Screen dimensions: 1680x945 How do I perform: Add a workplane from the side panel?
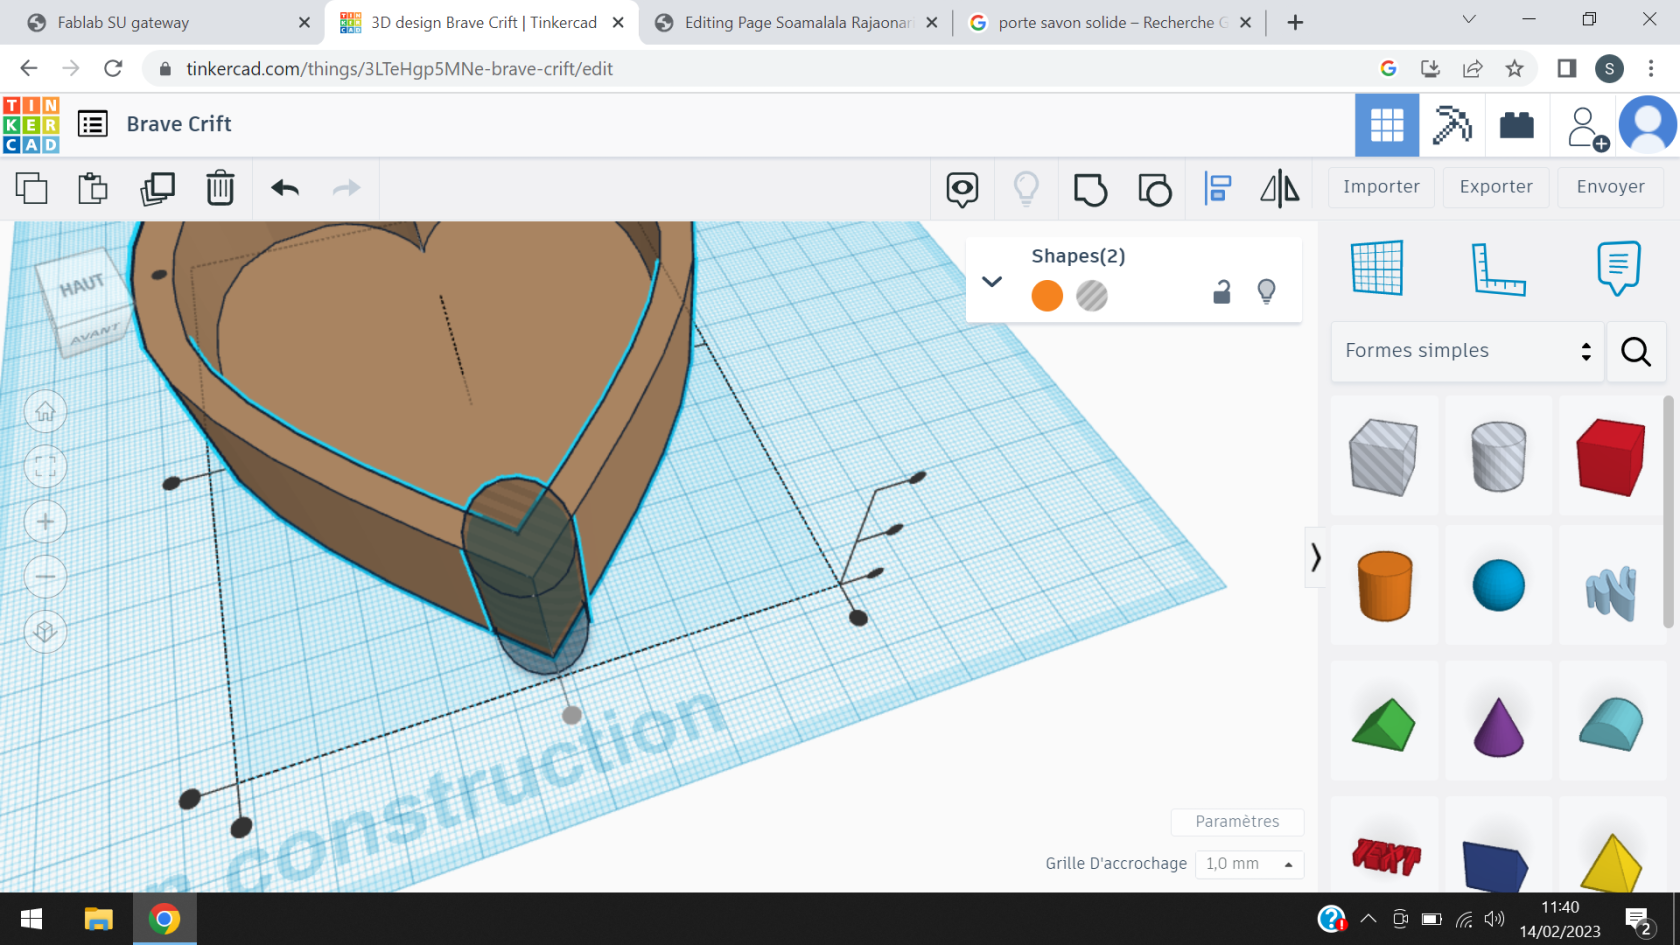pos(1377,267)
